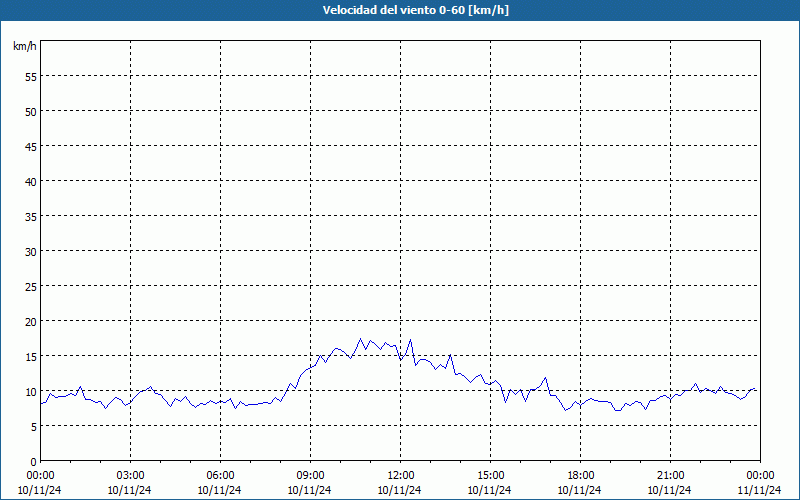Screen dimensions: 800x500
Task: Select the 03:00 time label on the x-axis
Action: click(x=130, y=475)
